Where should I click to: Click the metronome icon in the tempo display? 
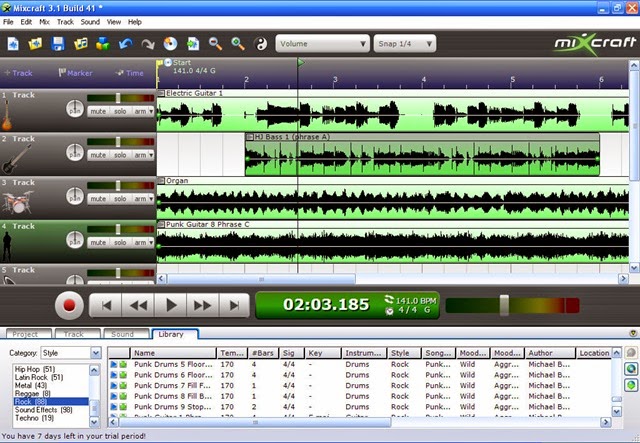click(389, 311)
